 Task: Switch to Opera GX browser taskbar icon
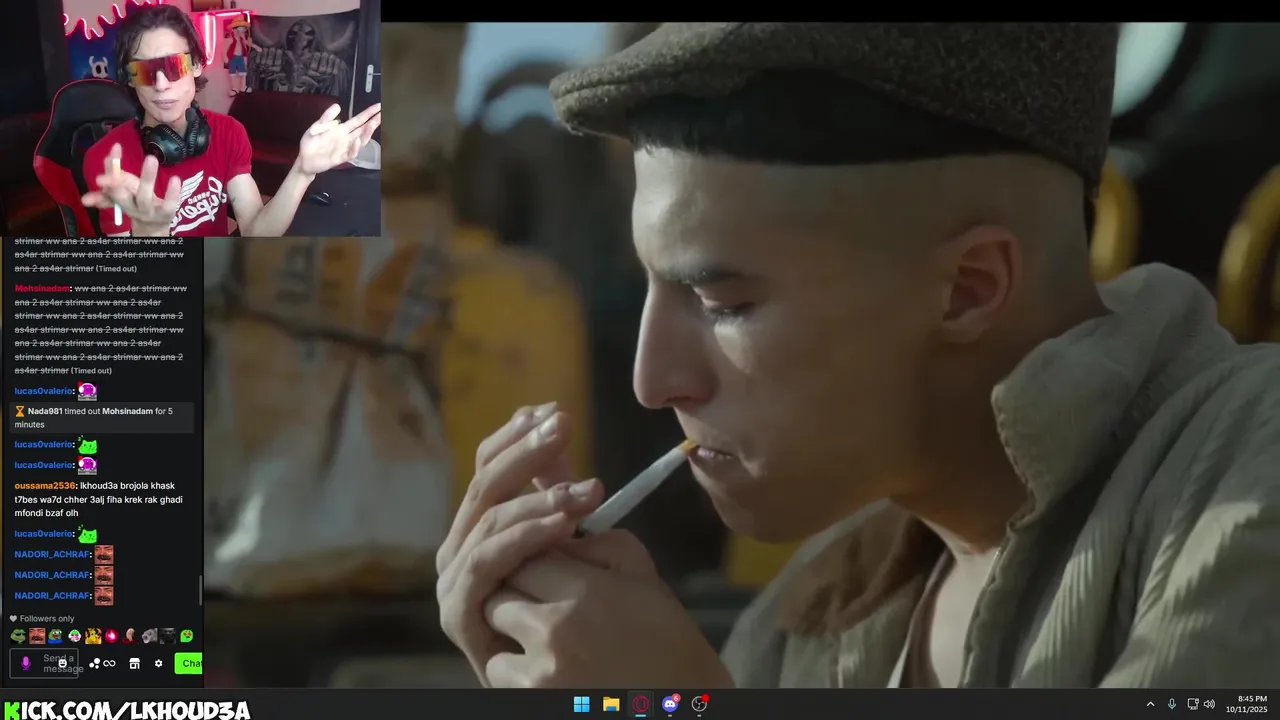coord(641,704)
